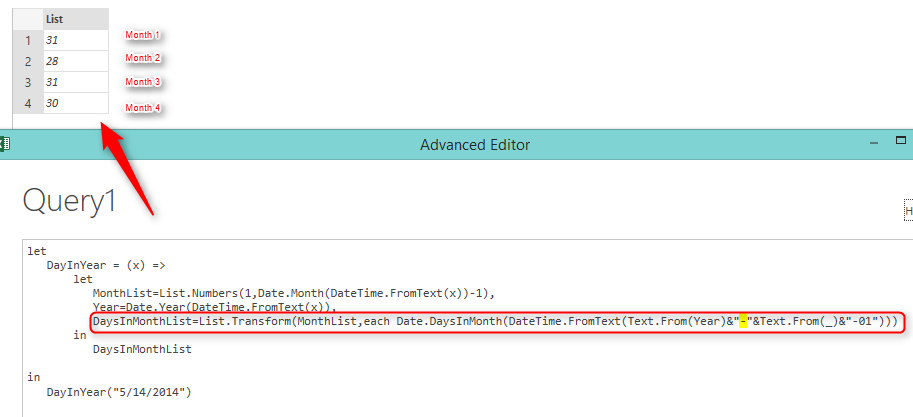Click the DayInYear = (x) => line
Screen dimensions: 913x417
[106, 266]
